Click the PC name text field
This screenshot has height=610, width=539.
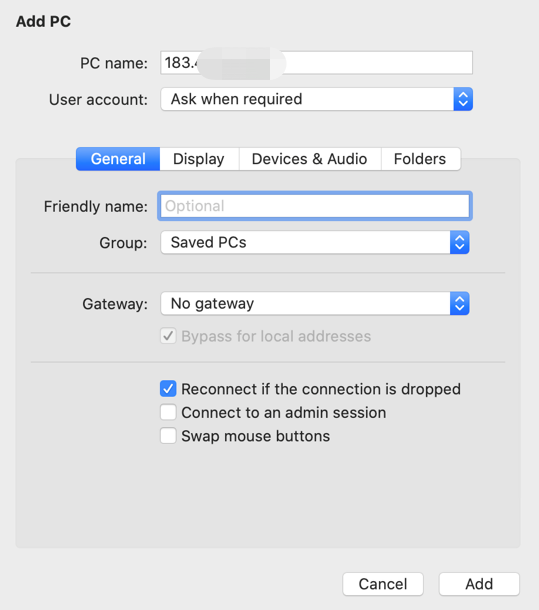point(316,63)
